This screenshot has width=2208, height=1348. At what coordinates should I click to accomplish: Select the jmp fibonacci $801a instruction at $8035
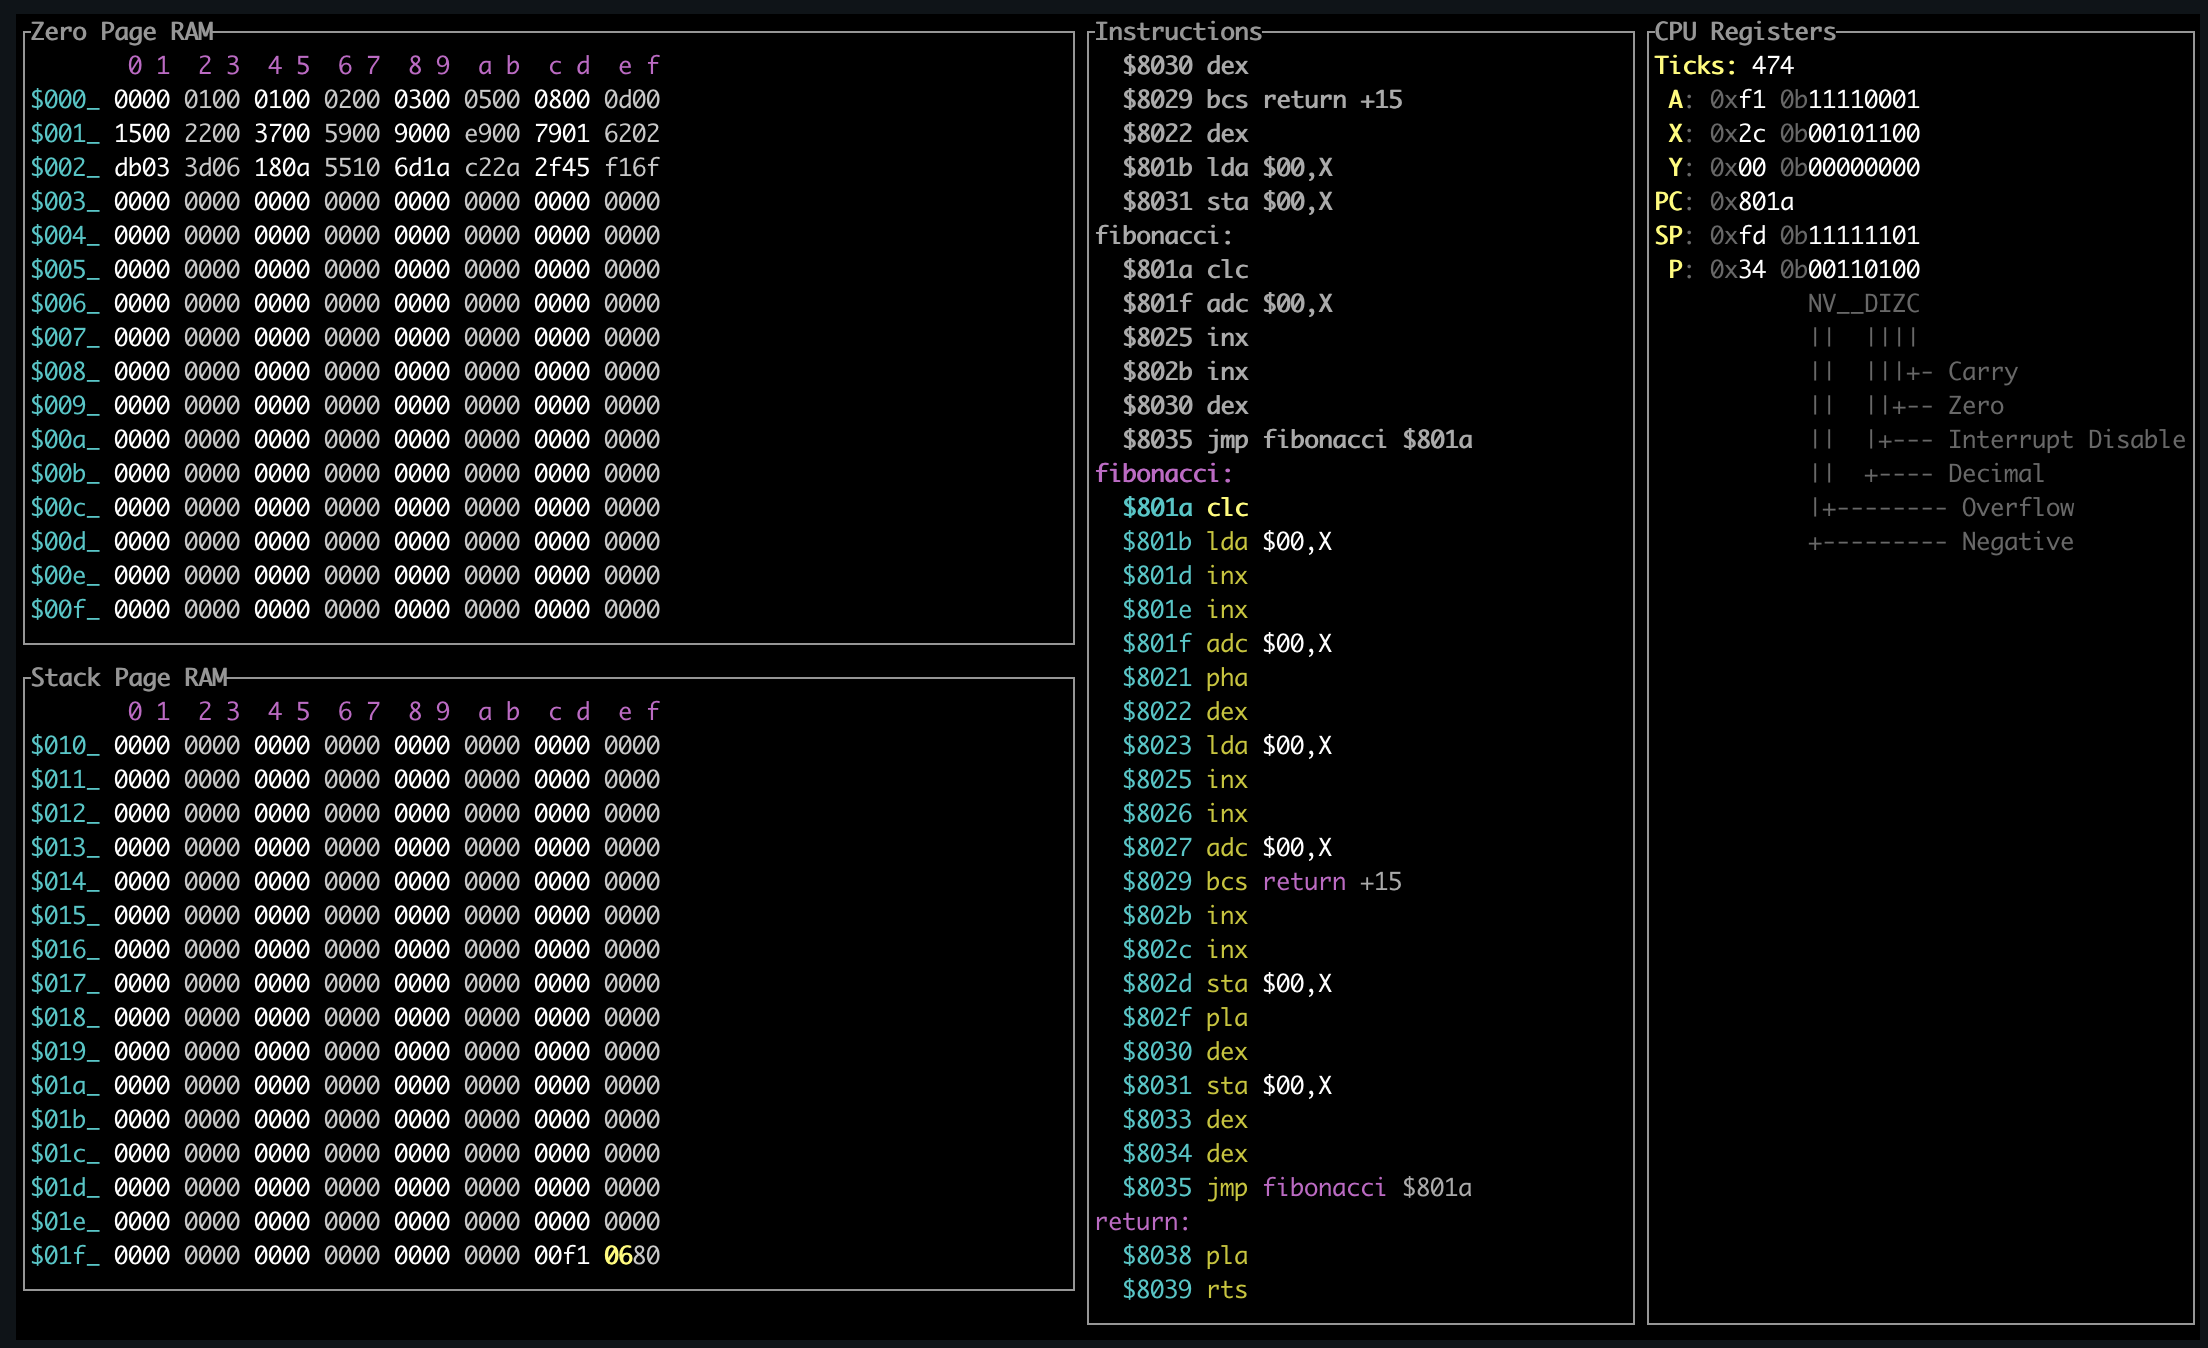[x=1296, y=1188]
